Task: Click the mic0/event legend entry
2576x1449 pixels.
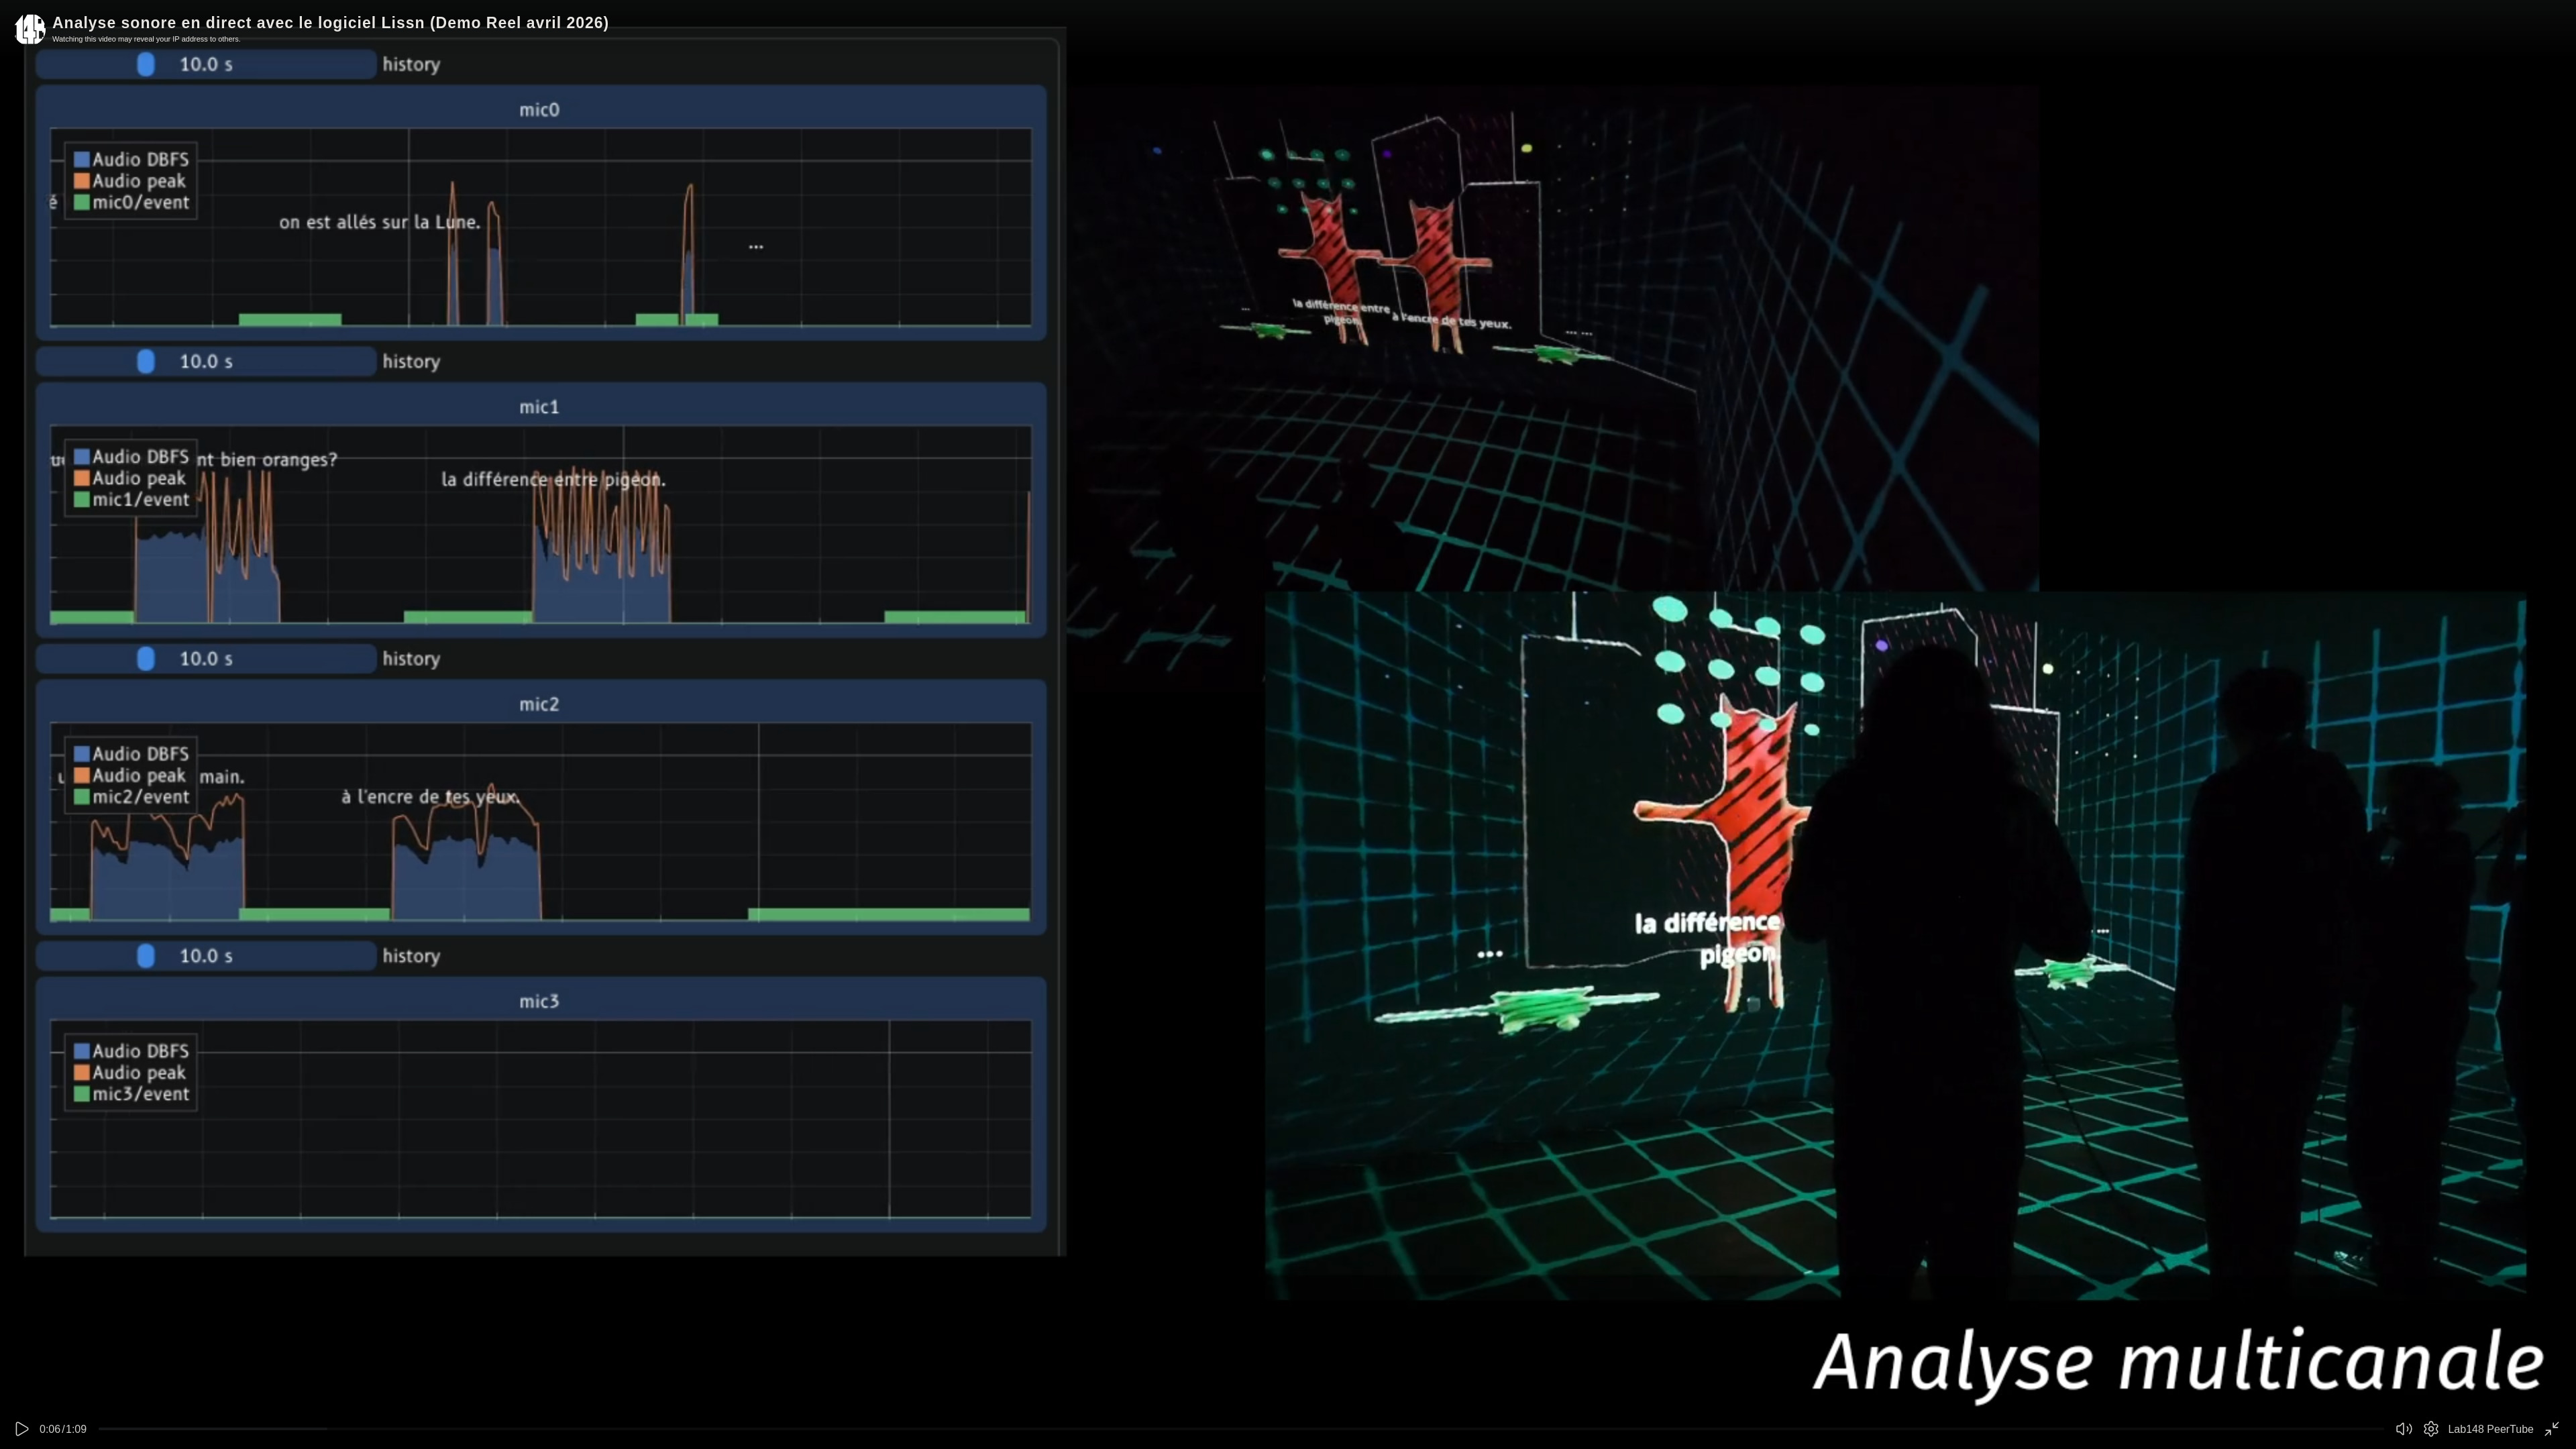Action: coord(131,202)
